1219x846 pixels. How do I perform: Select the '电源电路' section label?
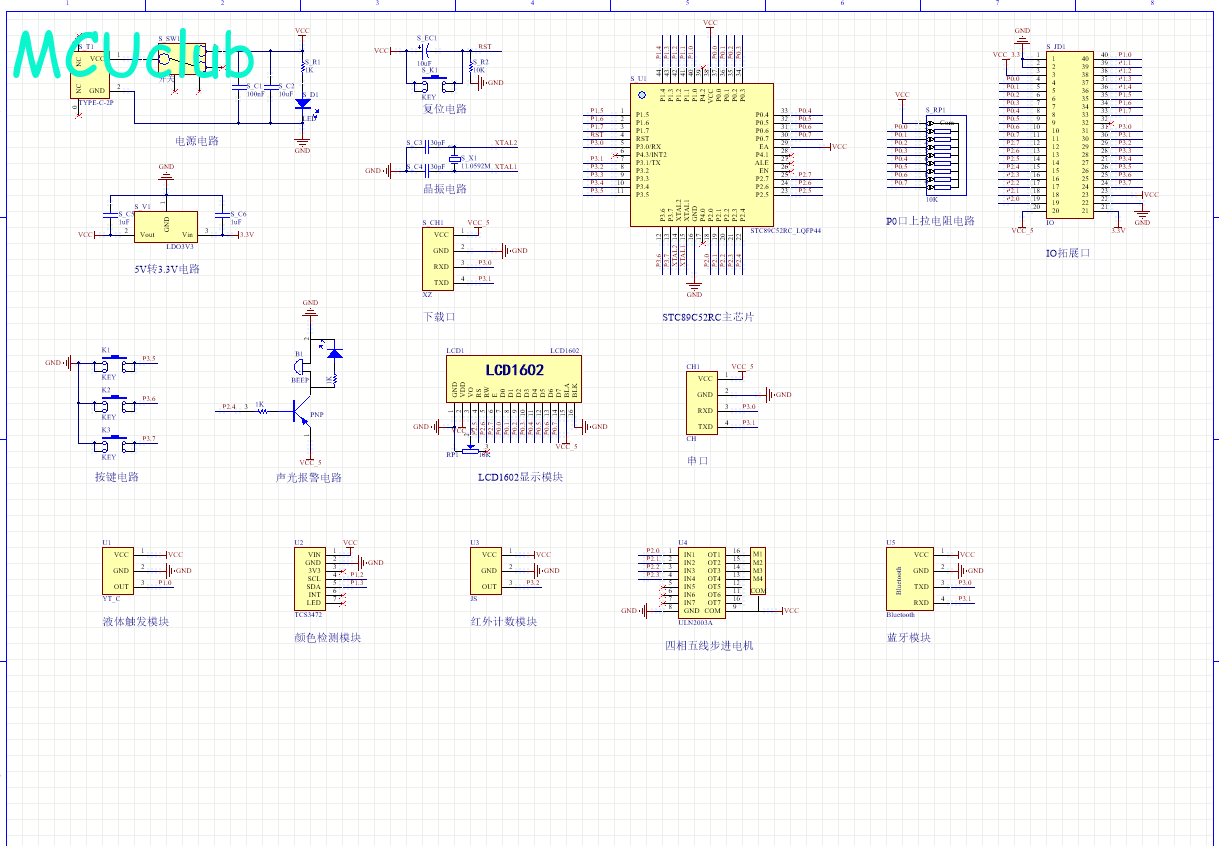pos(196,141)
